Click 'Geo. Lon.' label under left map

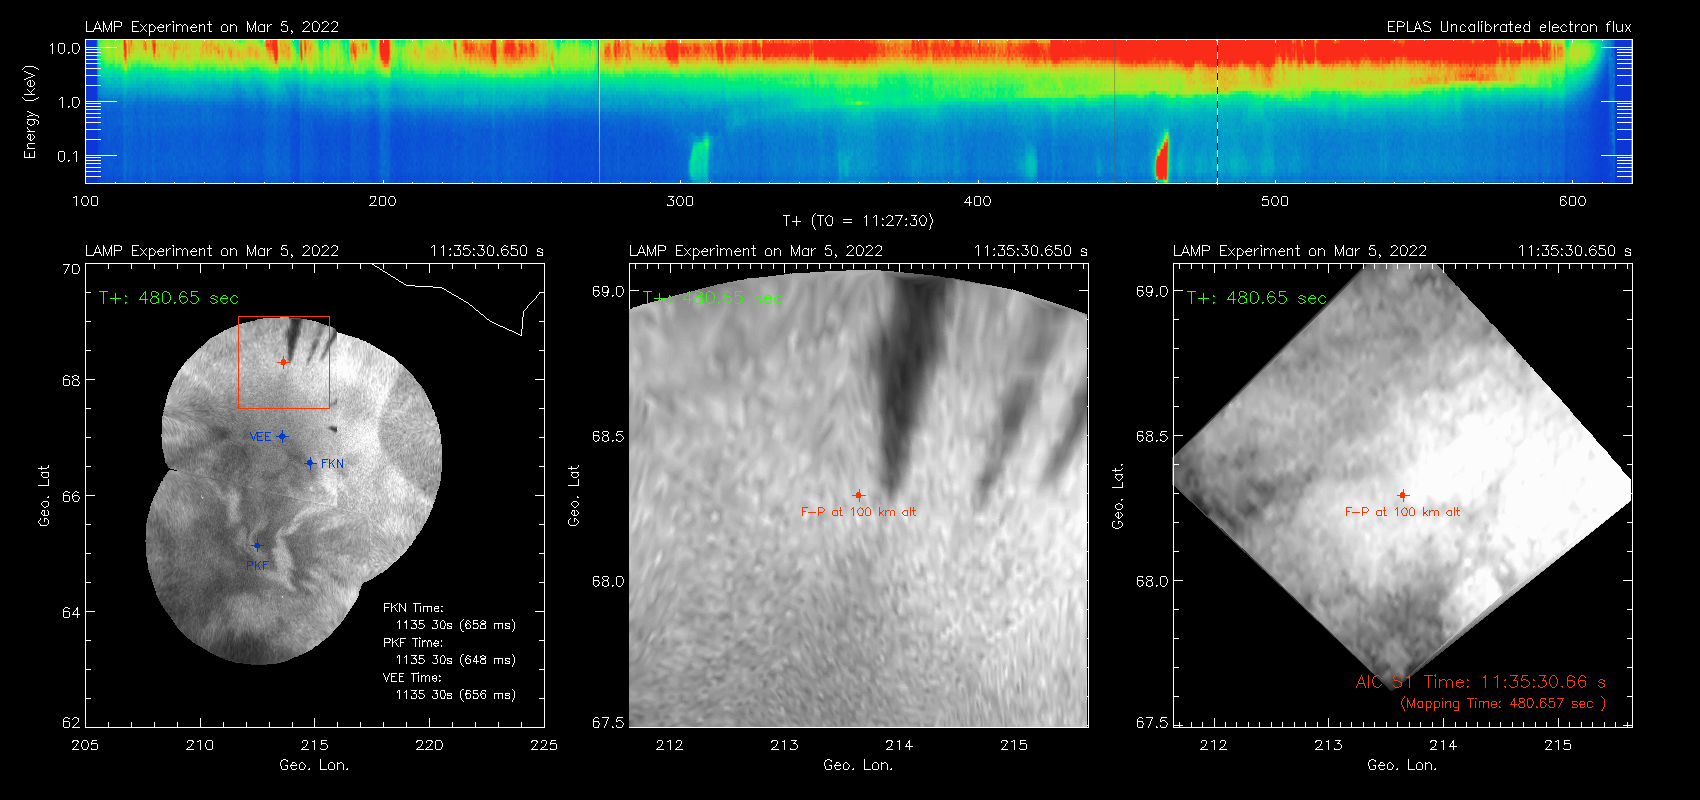(314, 765)
